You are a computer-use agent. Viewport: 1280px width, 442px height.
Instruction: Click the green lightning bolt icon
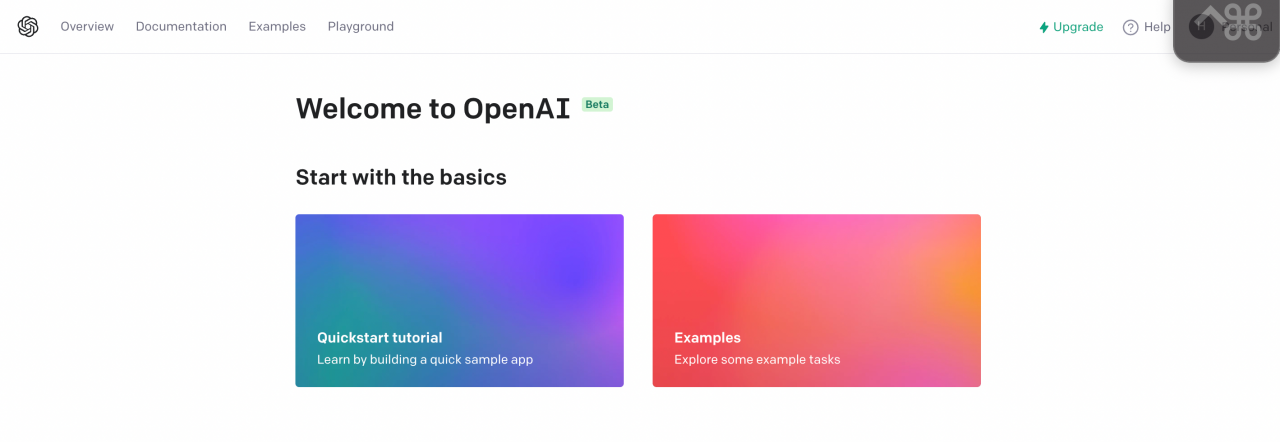(1044, 27)
